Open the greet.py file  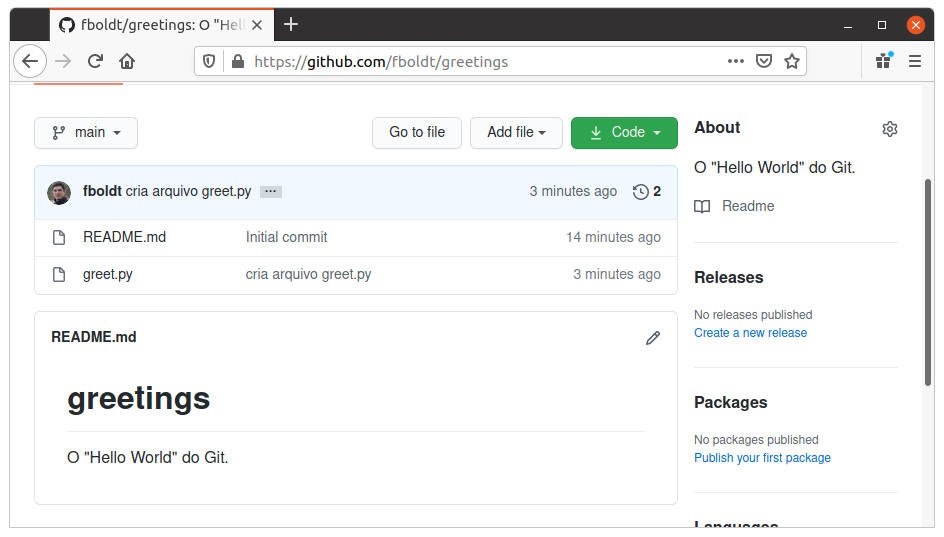pyautogui.click(x=108, y=274)
